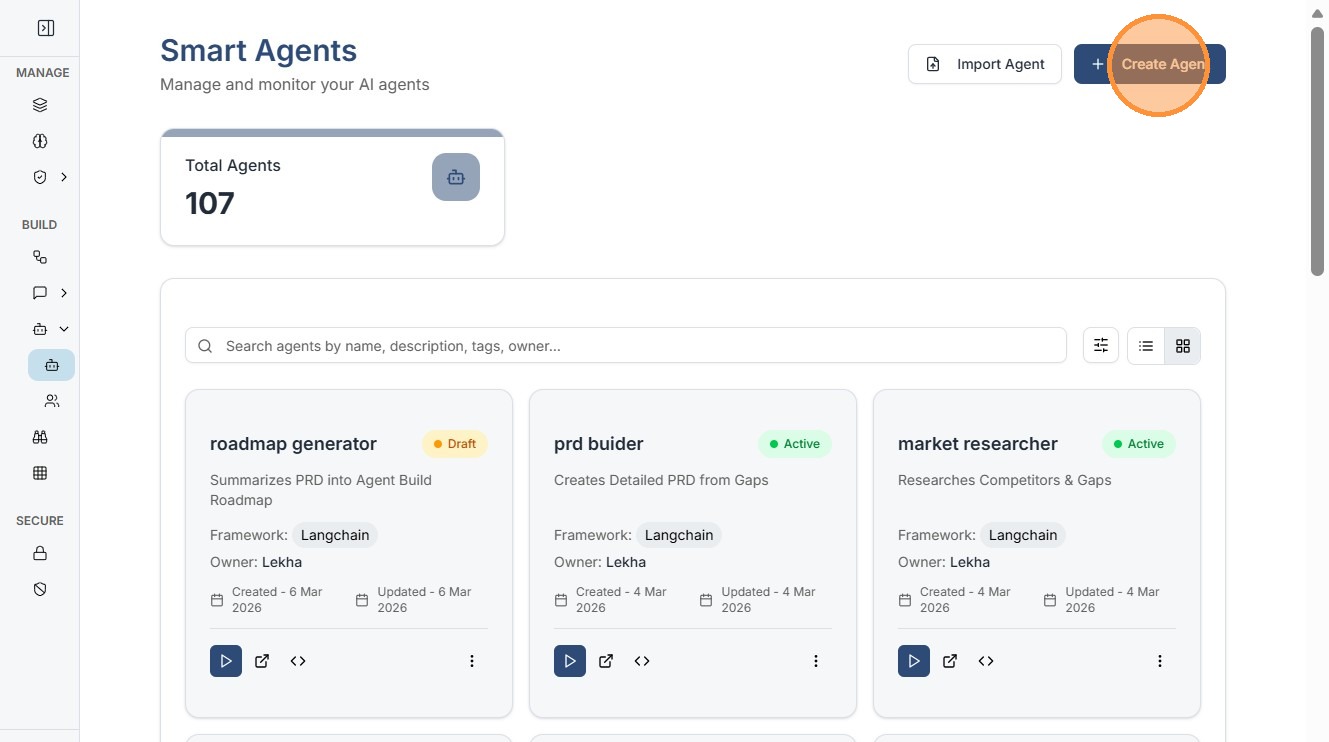Image resolution: width=1329 pixels, height=742 pixels.
Task: Expand the chat bubble submenu chevron
Action: (64, 293)
